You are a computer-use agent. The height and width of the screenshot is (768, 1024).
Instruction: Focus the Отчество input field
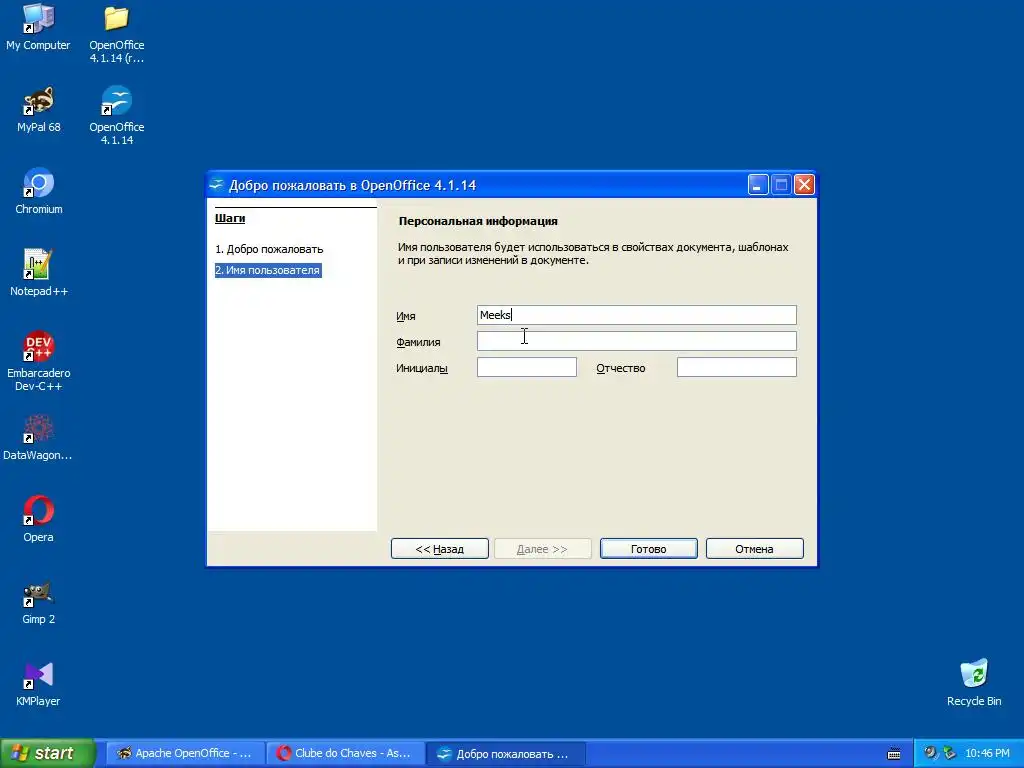pyautogui.click(x=737, y=367)
